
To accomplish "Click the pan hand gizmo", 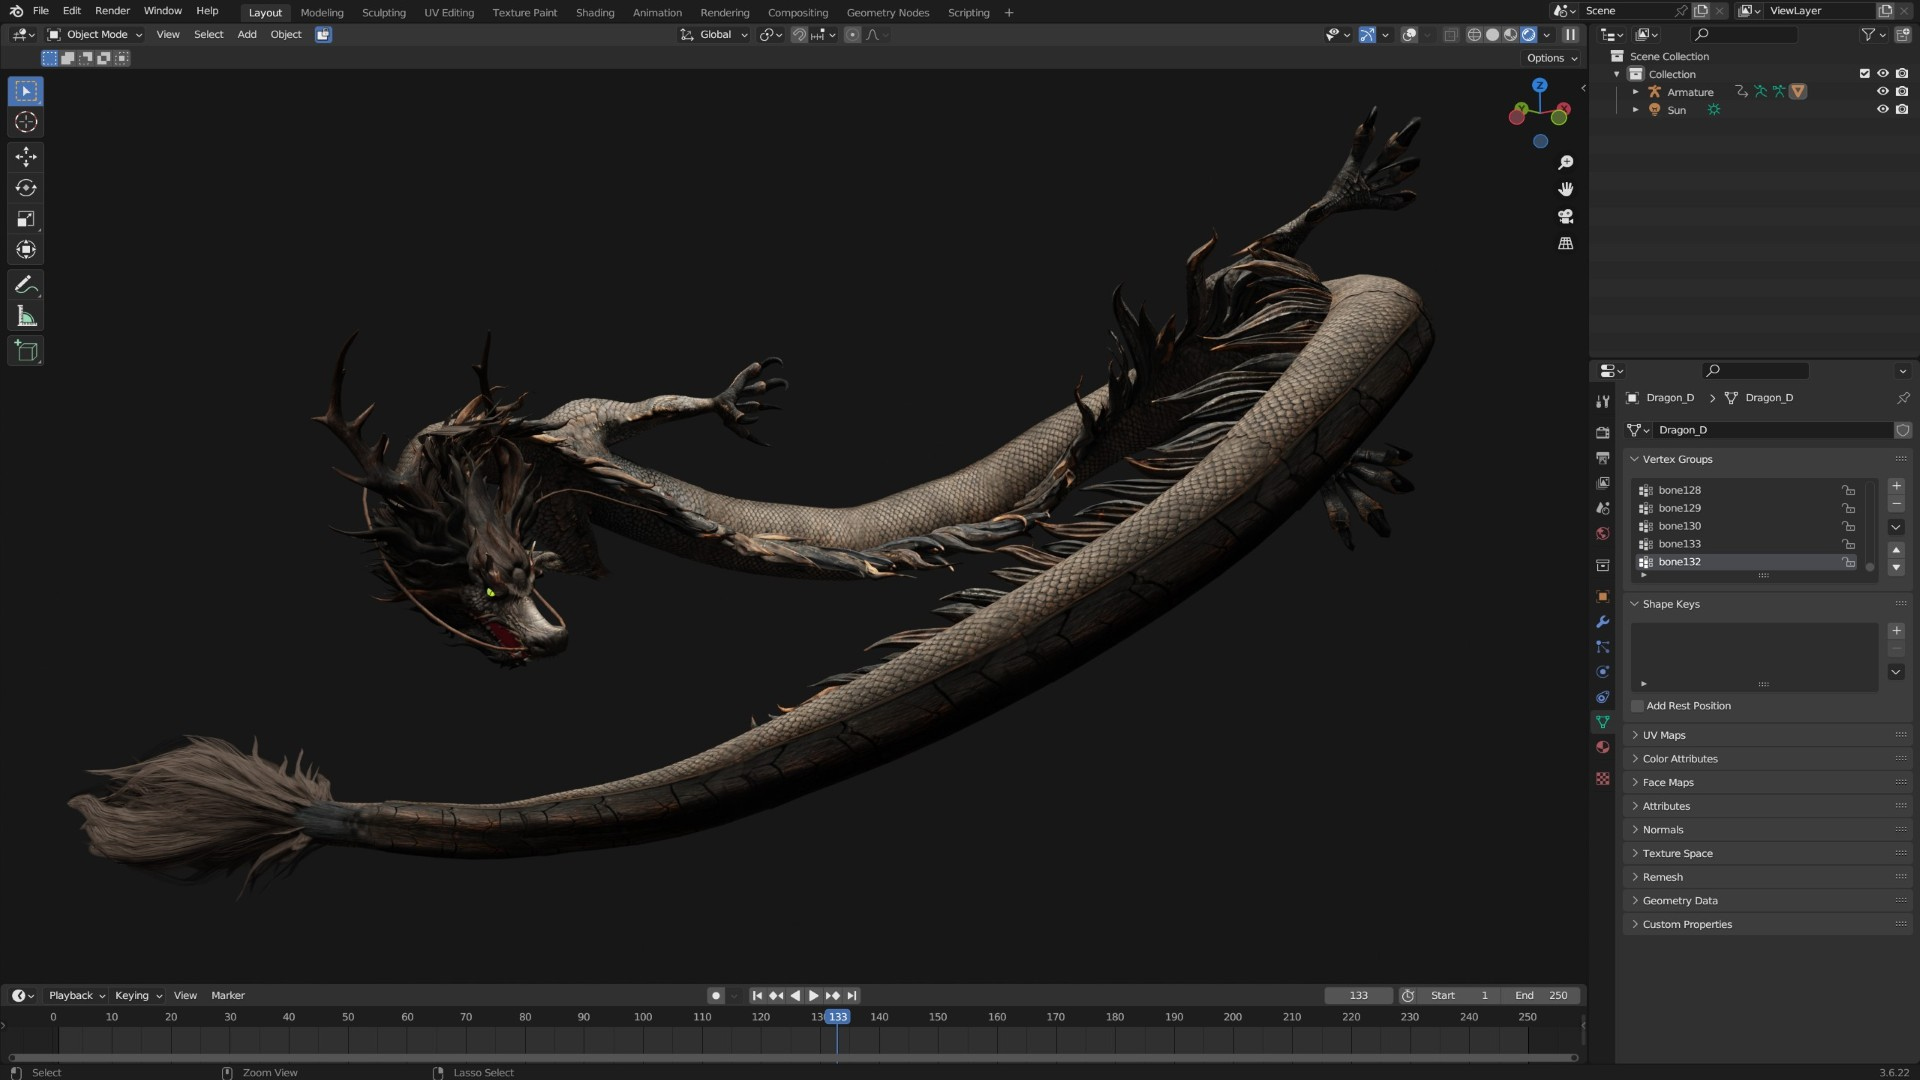I will [x=1566, y=189].
